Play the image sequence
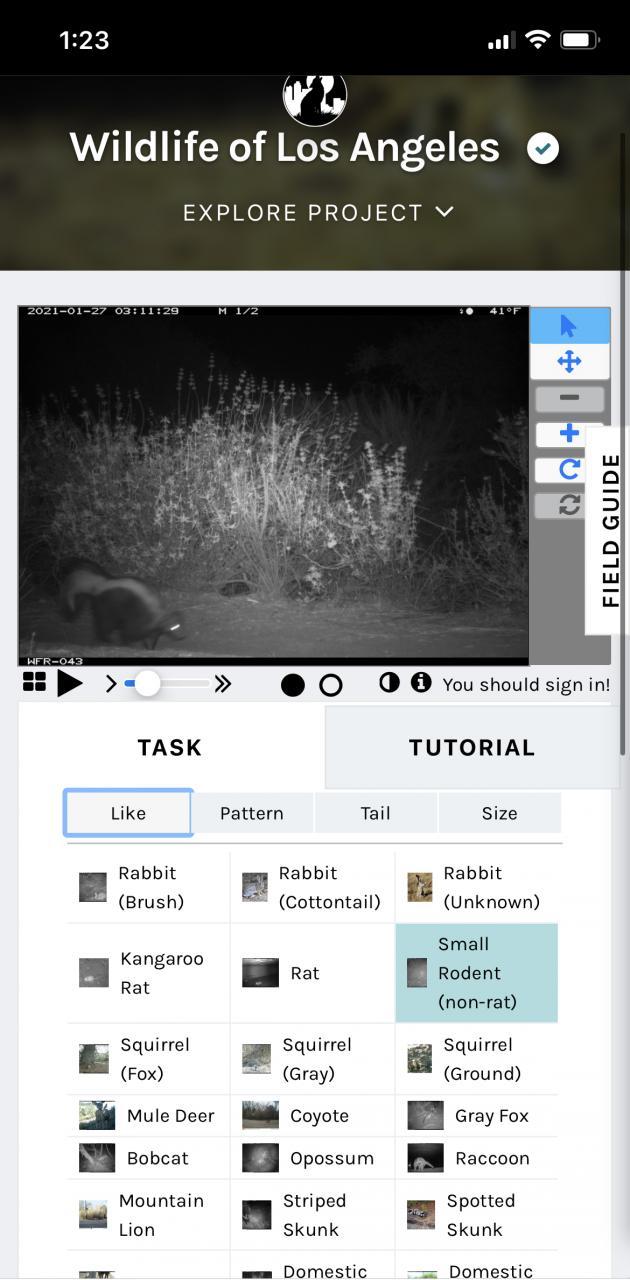Viewport: 630px width, 1280px height. [70, 684]
